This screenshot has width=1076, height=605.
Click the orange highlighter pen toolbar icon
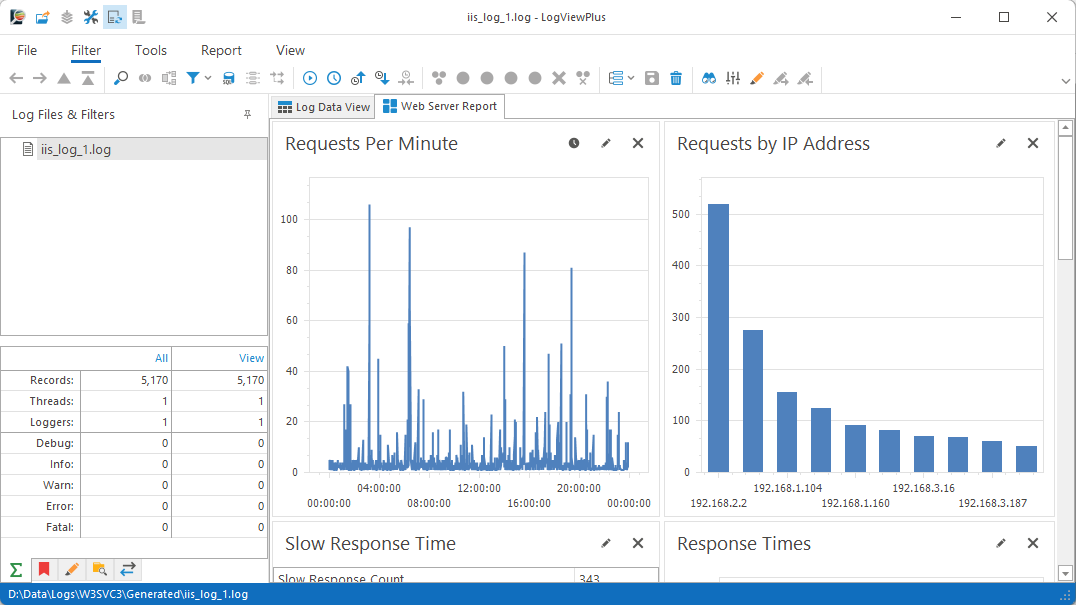point(757,78)
